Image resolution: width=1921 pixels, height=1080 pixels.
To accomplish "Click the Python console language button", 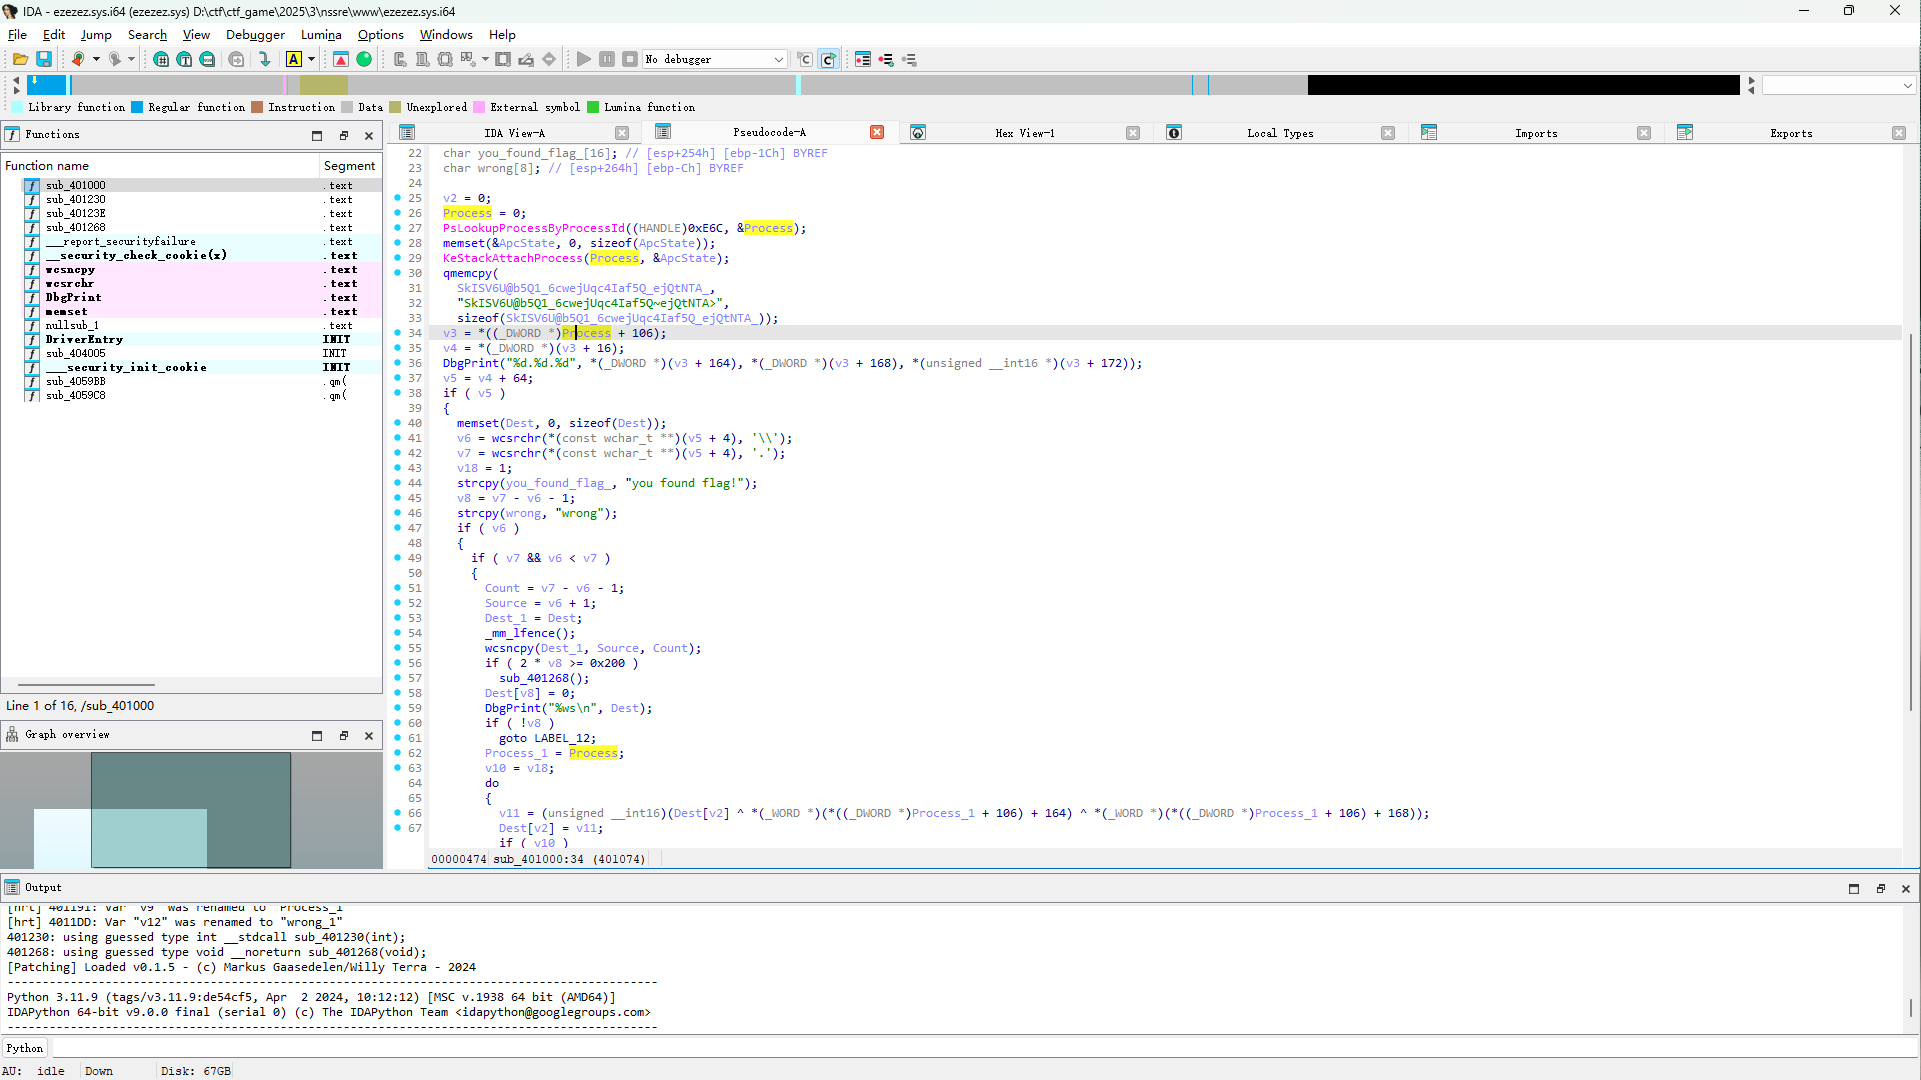I will pyautogui.click(x=25, y=1048).
